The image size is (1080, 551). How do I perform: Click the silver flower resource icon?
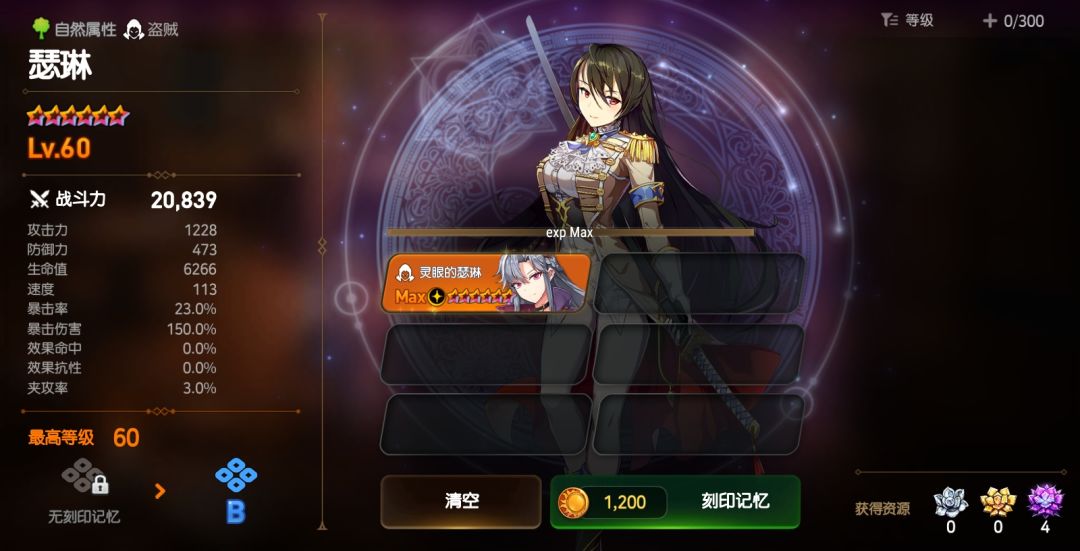coord(951,501)
